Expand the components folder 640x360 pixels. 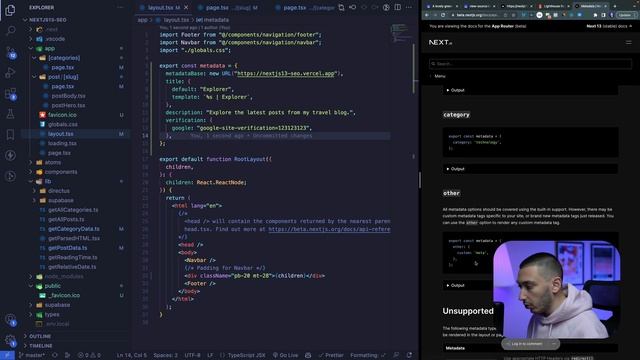61,172
